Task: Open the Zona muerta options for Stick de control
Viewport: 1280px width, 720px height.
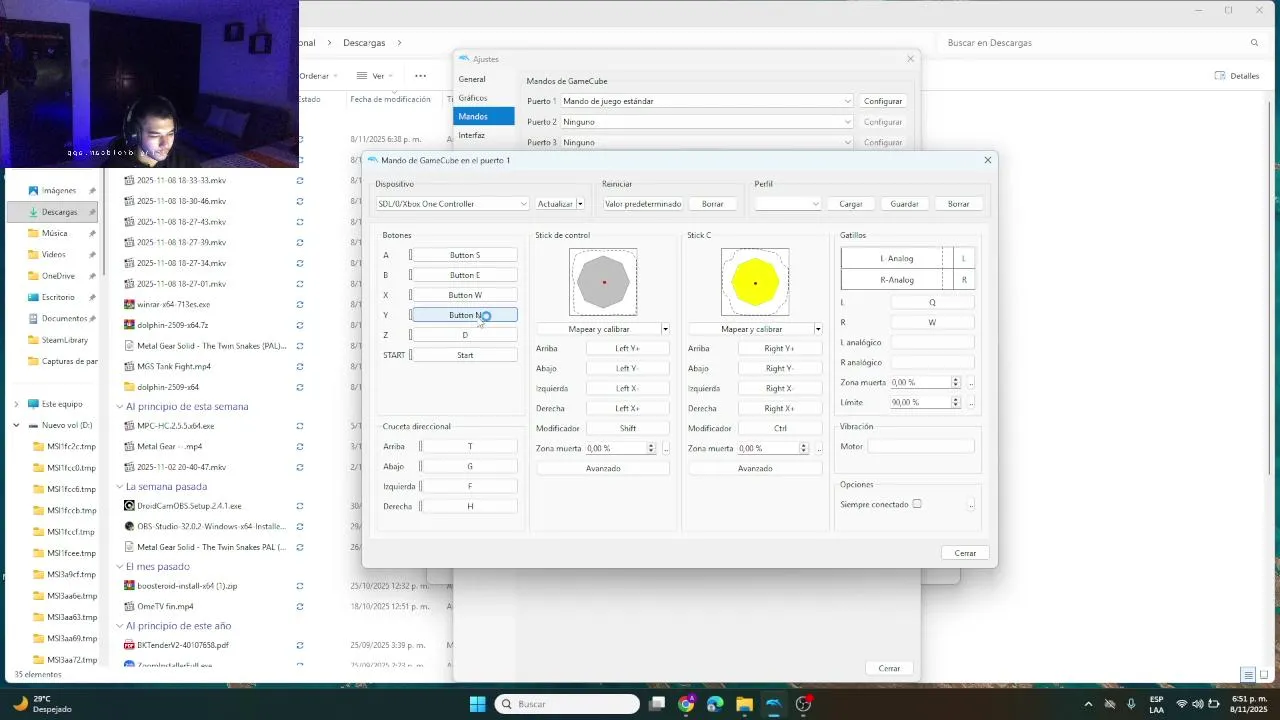Action: [666, 449]
